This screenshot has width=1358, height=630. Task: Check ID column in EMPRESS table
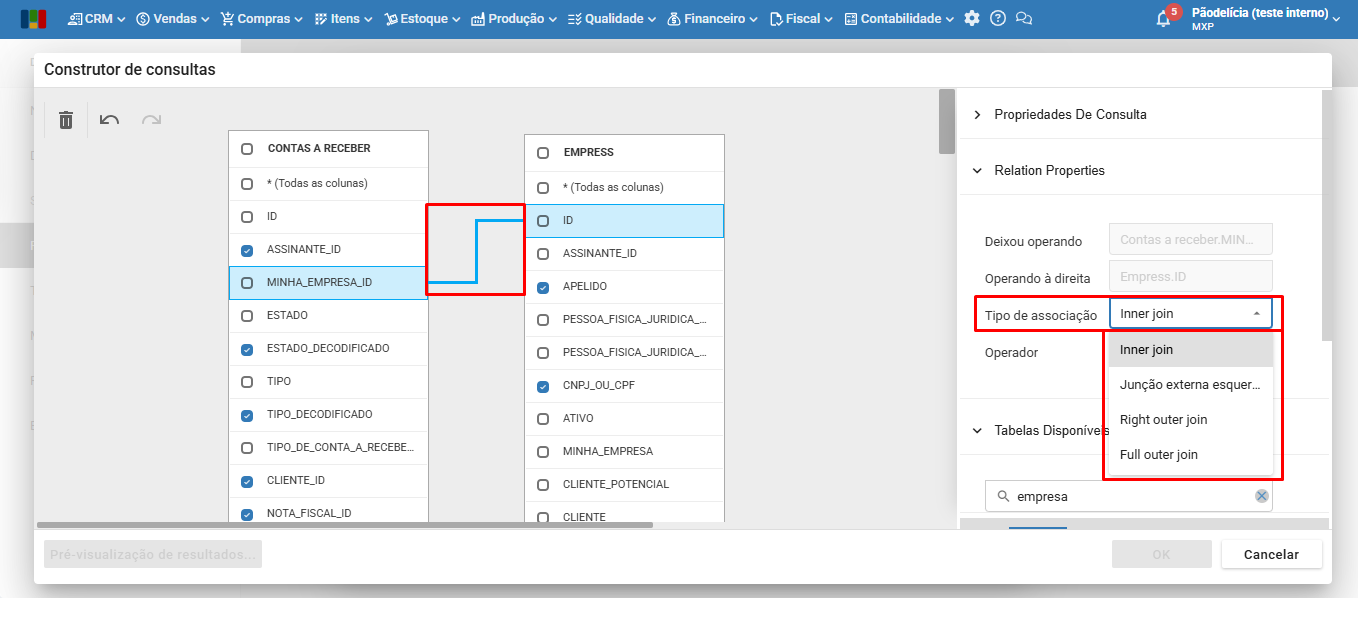coord(543,221)
